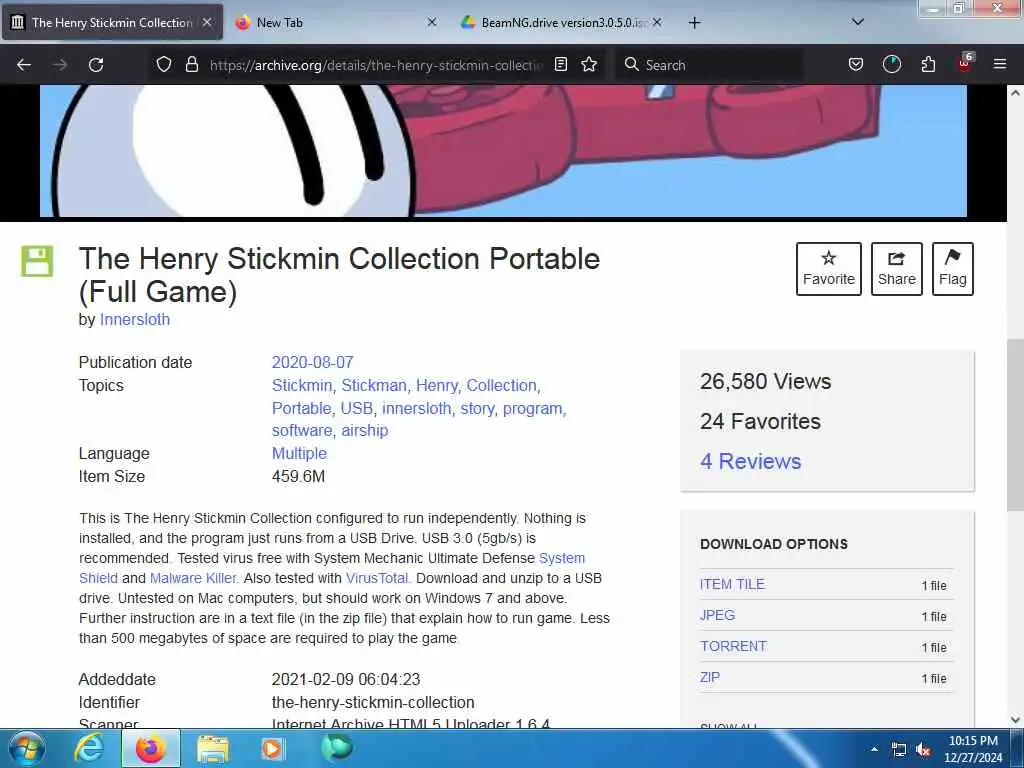Open the taskbar clock showing 10:15 PM
The image size is (1024, 768).
973,749
